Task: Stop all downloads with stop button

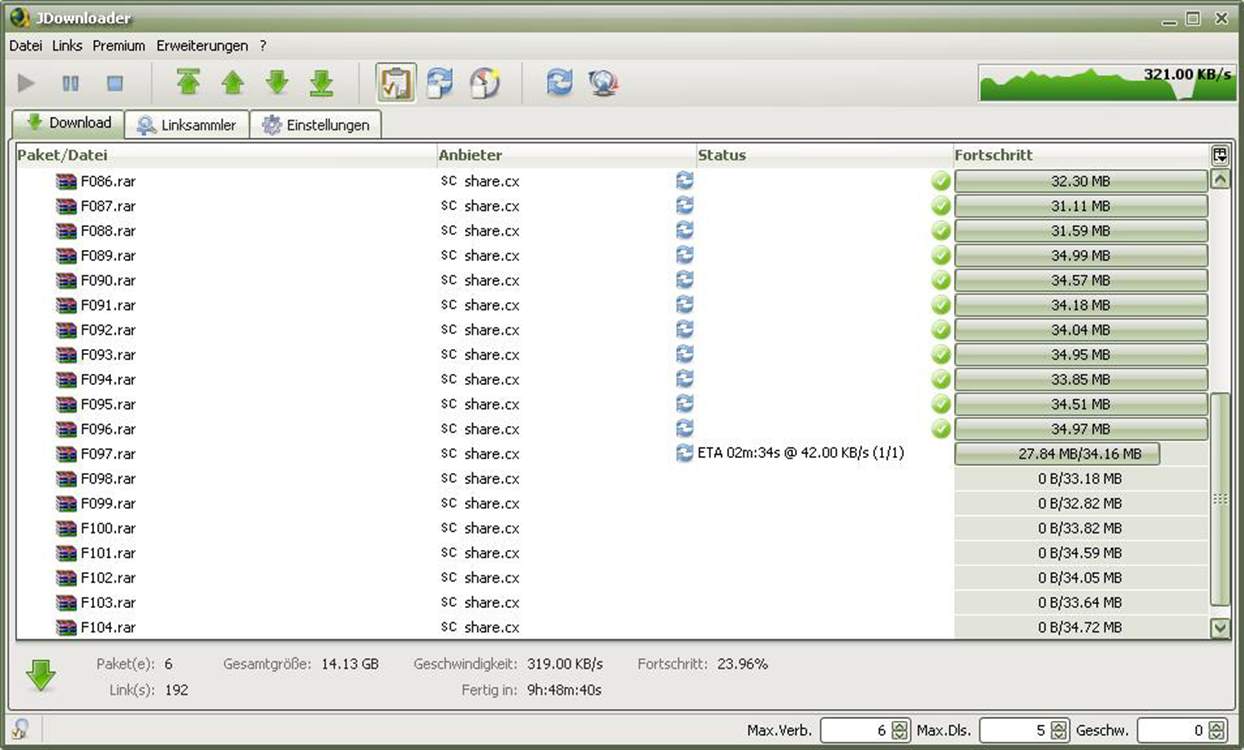Action: click(115, 83)
